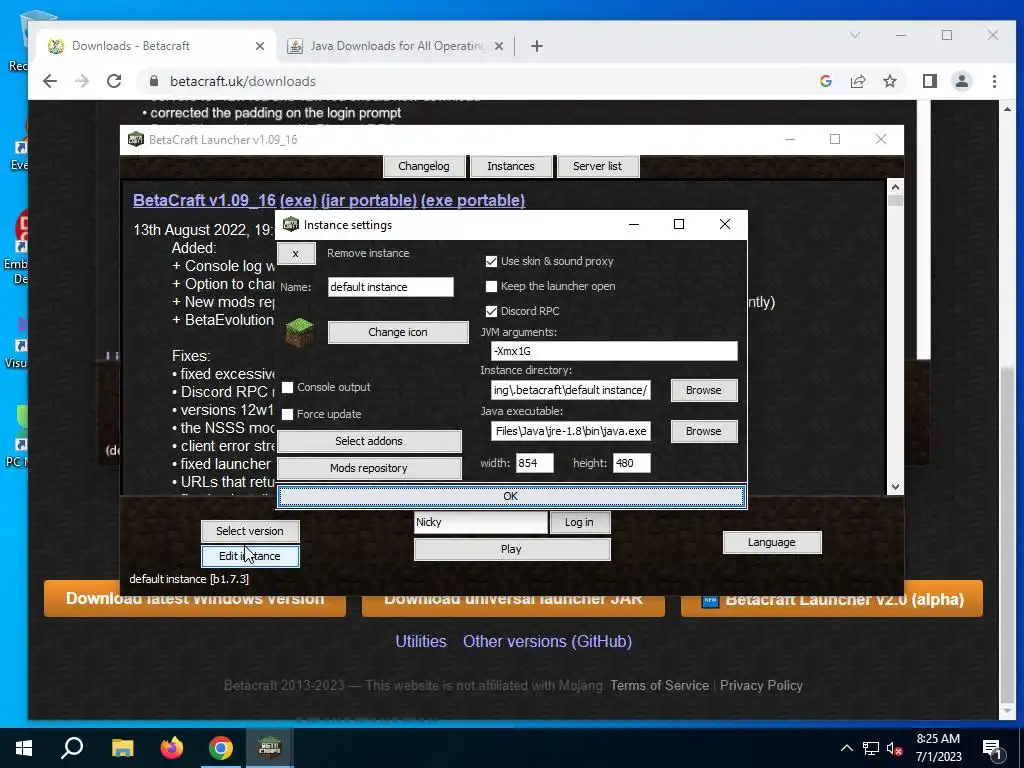Open Chrome profile icon
Image resolution: width=1024 pixels, height=768 pixels.
pyautogui.click(x=962, y=81)
